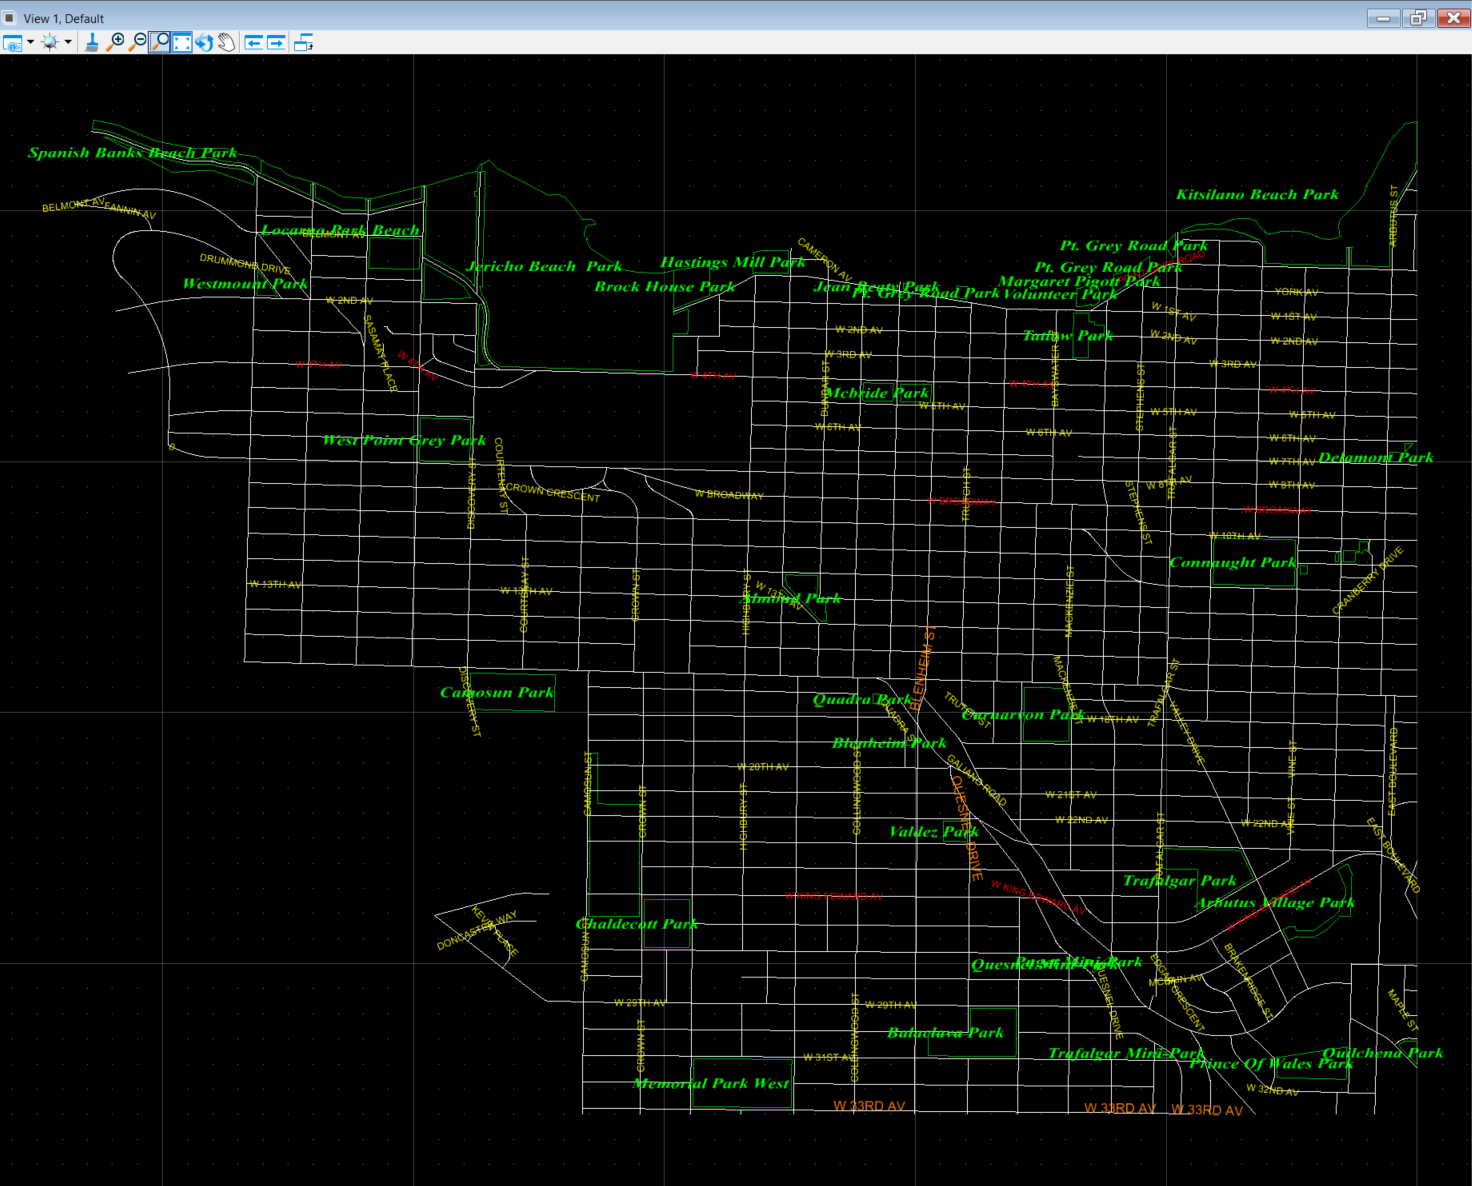This screenshot has height=1186, width=1472.
Task: Activate the Fit View tool
Action: coord(182,43)
